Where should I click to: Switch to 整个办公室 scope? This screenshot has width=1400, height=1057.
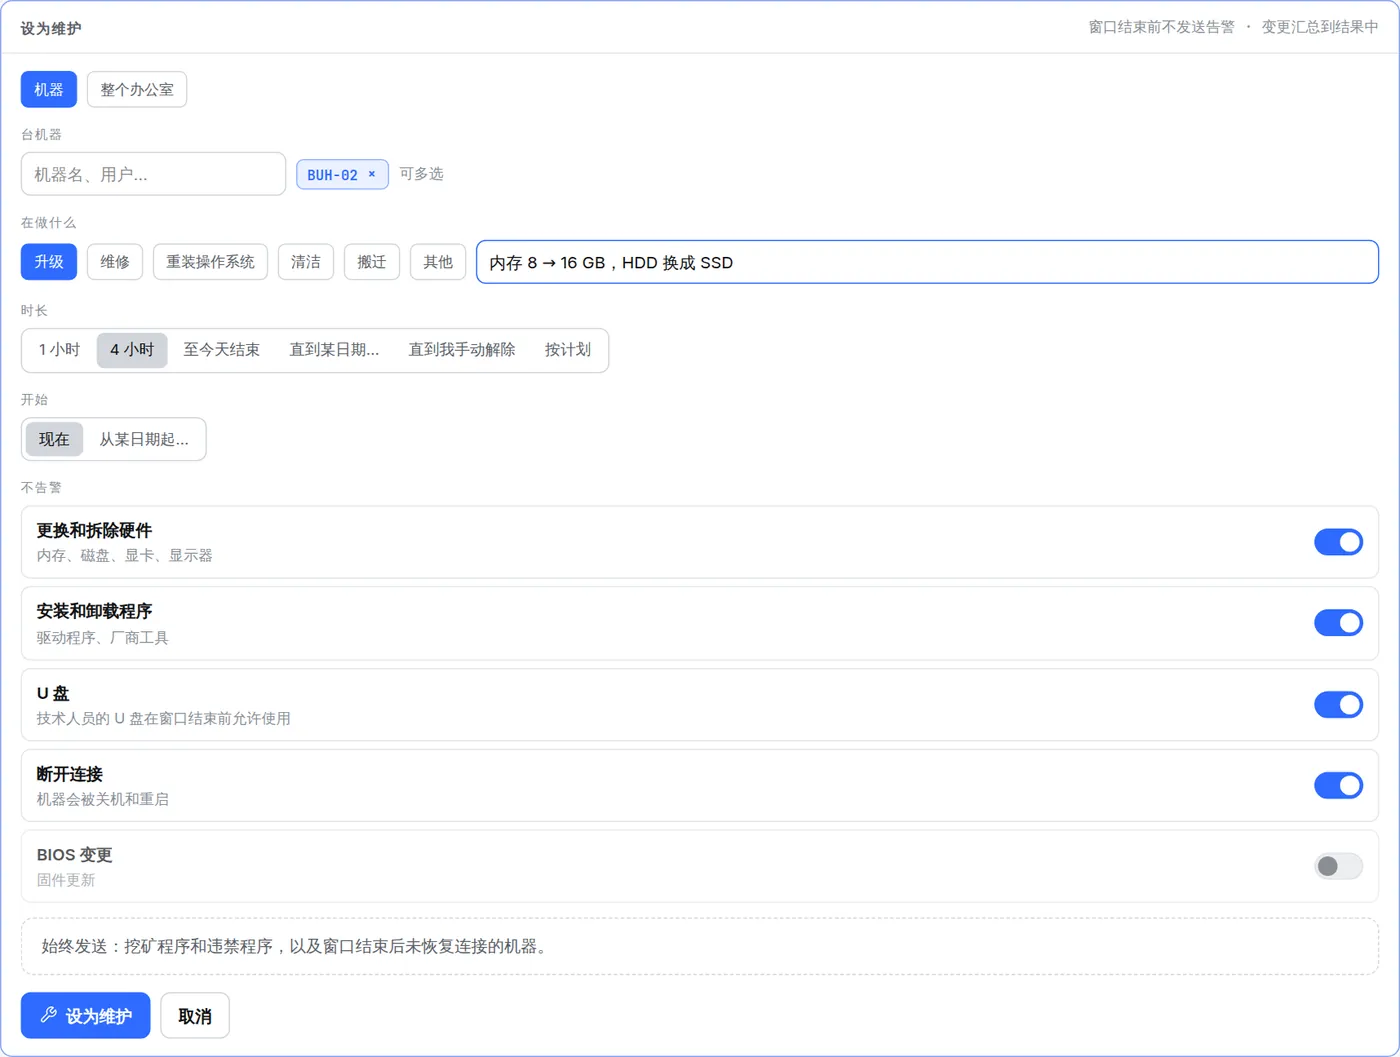coord(137,90)
